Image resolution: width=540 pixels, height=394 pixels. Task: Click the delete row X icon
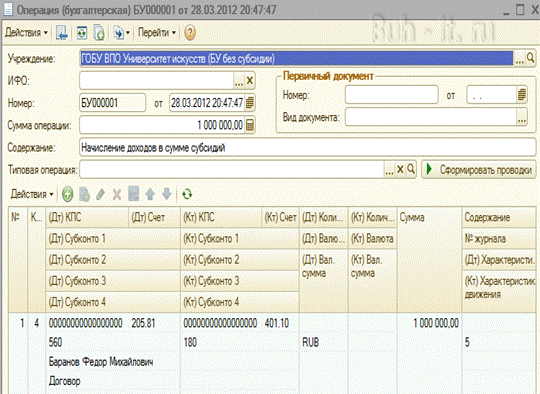tap(117, 195)
